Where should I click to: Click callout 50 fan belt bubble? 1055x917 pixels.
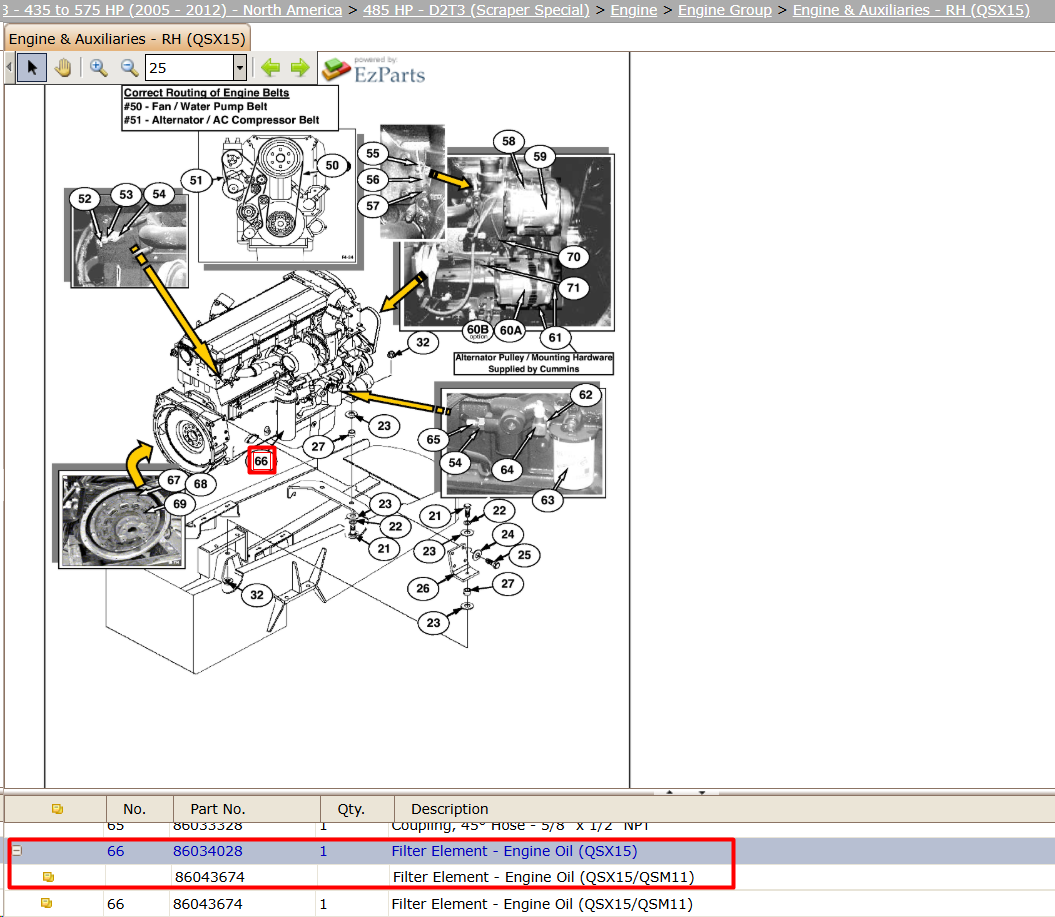[x=332, y=166]
